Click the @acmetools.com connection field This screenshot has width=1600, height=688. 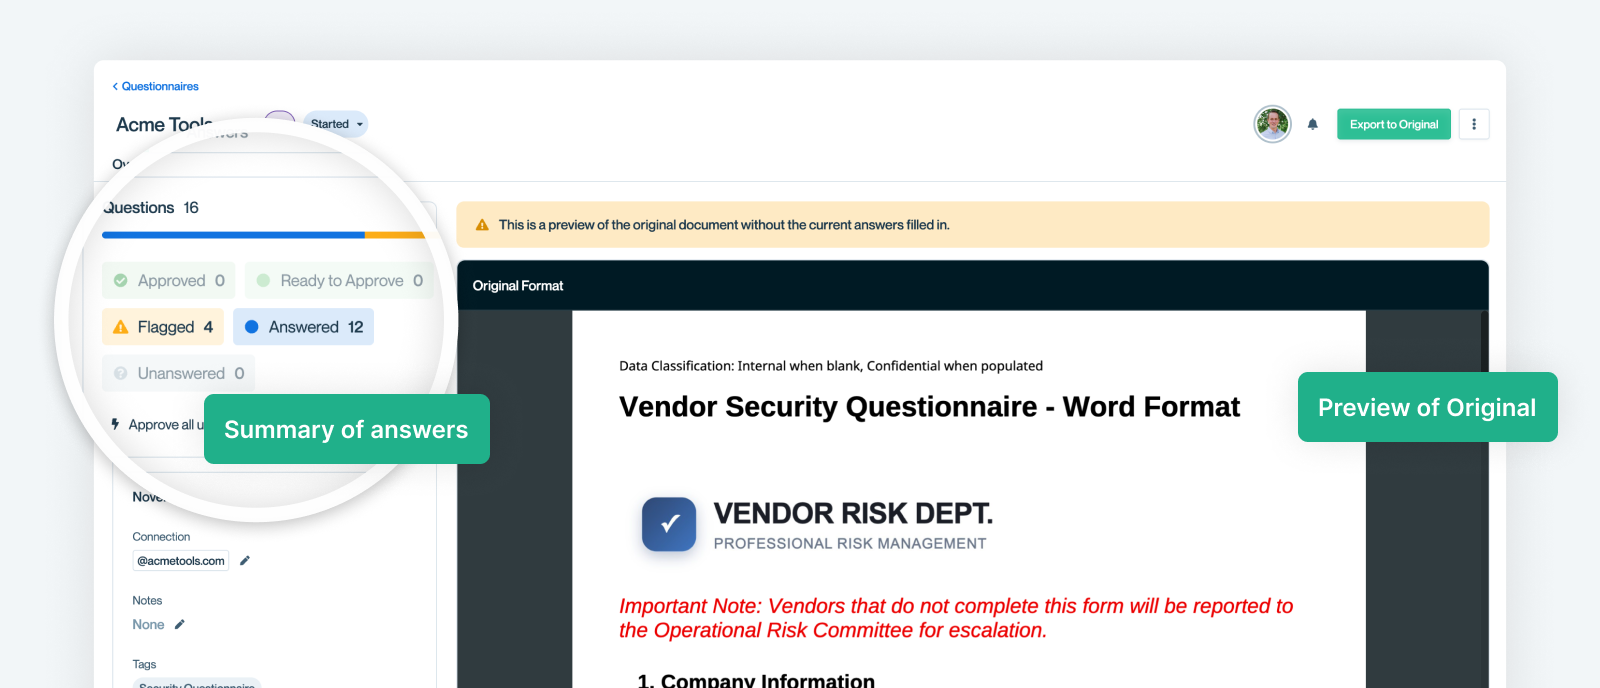coord(181,561)
